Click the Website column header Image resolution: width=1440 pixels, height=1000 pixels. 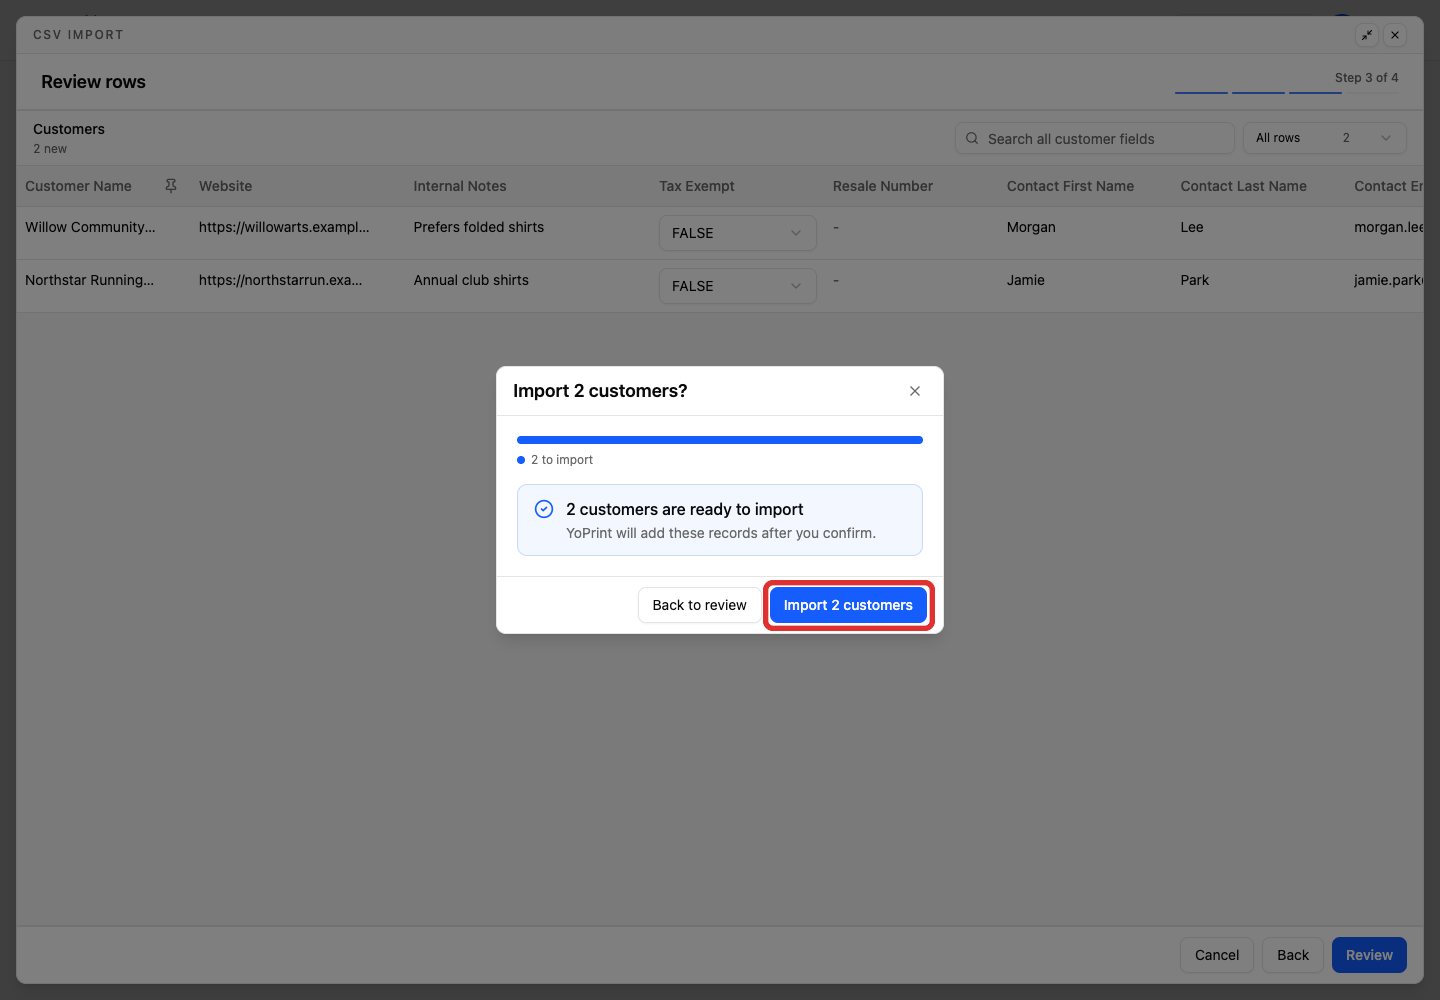226,186
